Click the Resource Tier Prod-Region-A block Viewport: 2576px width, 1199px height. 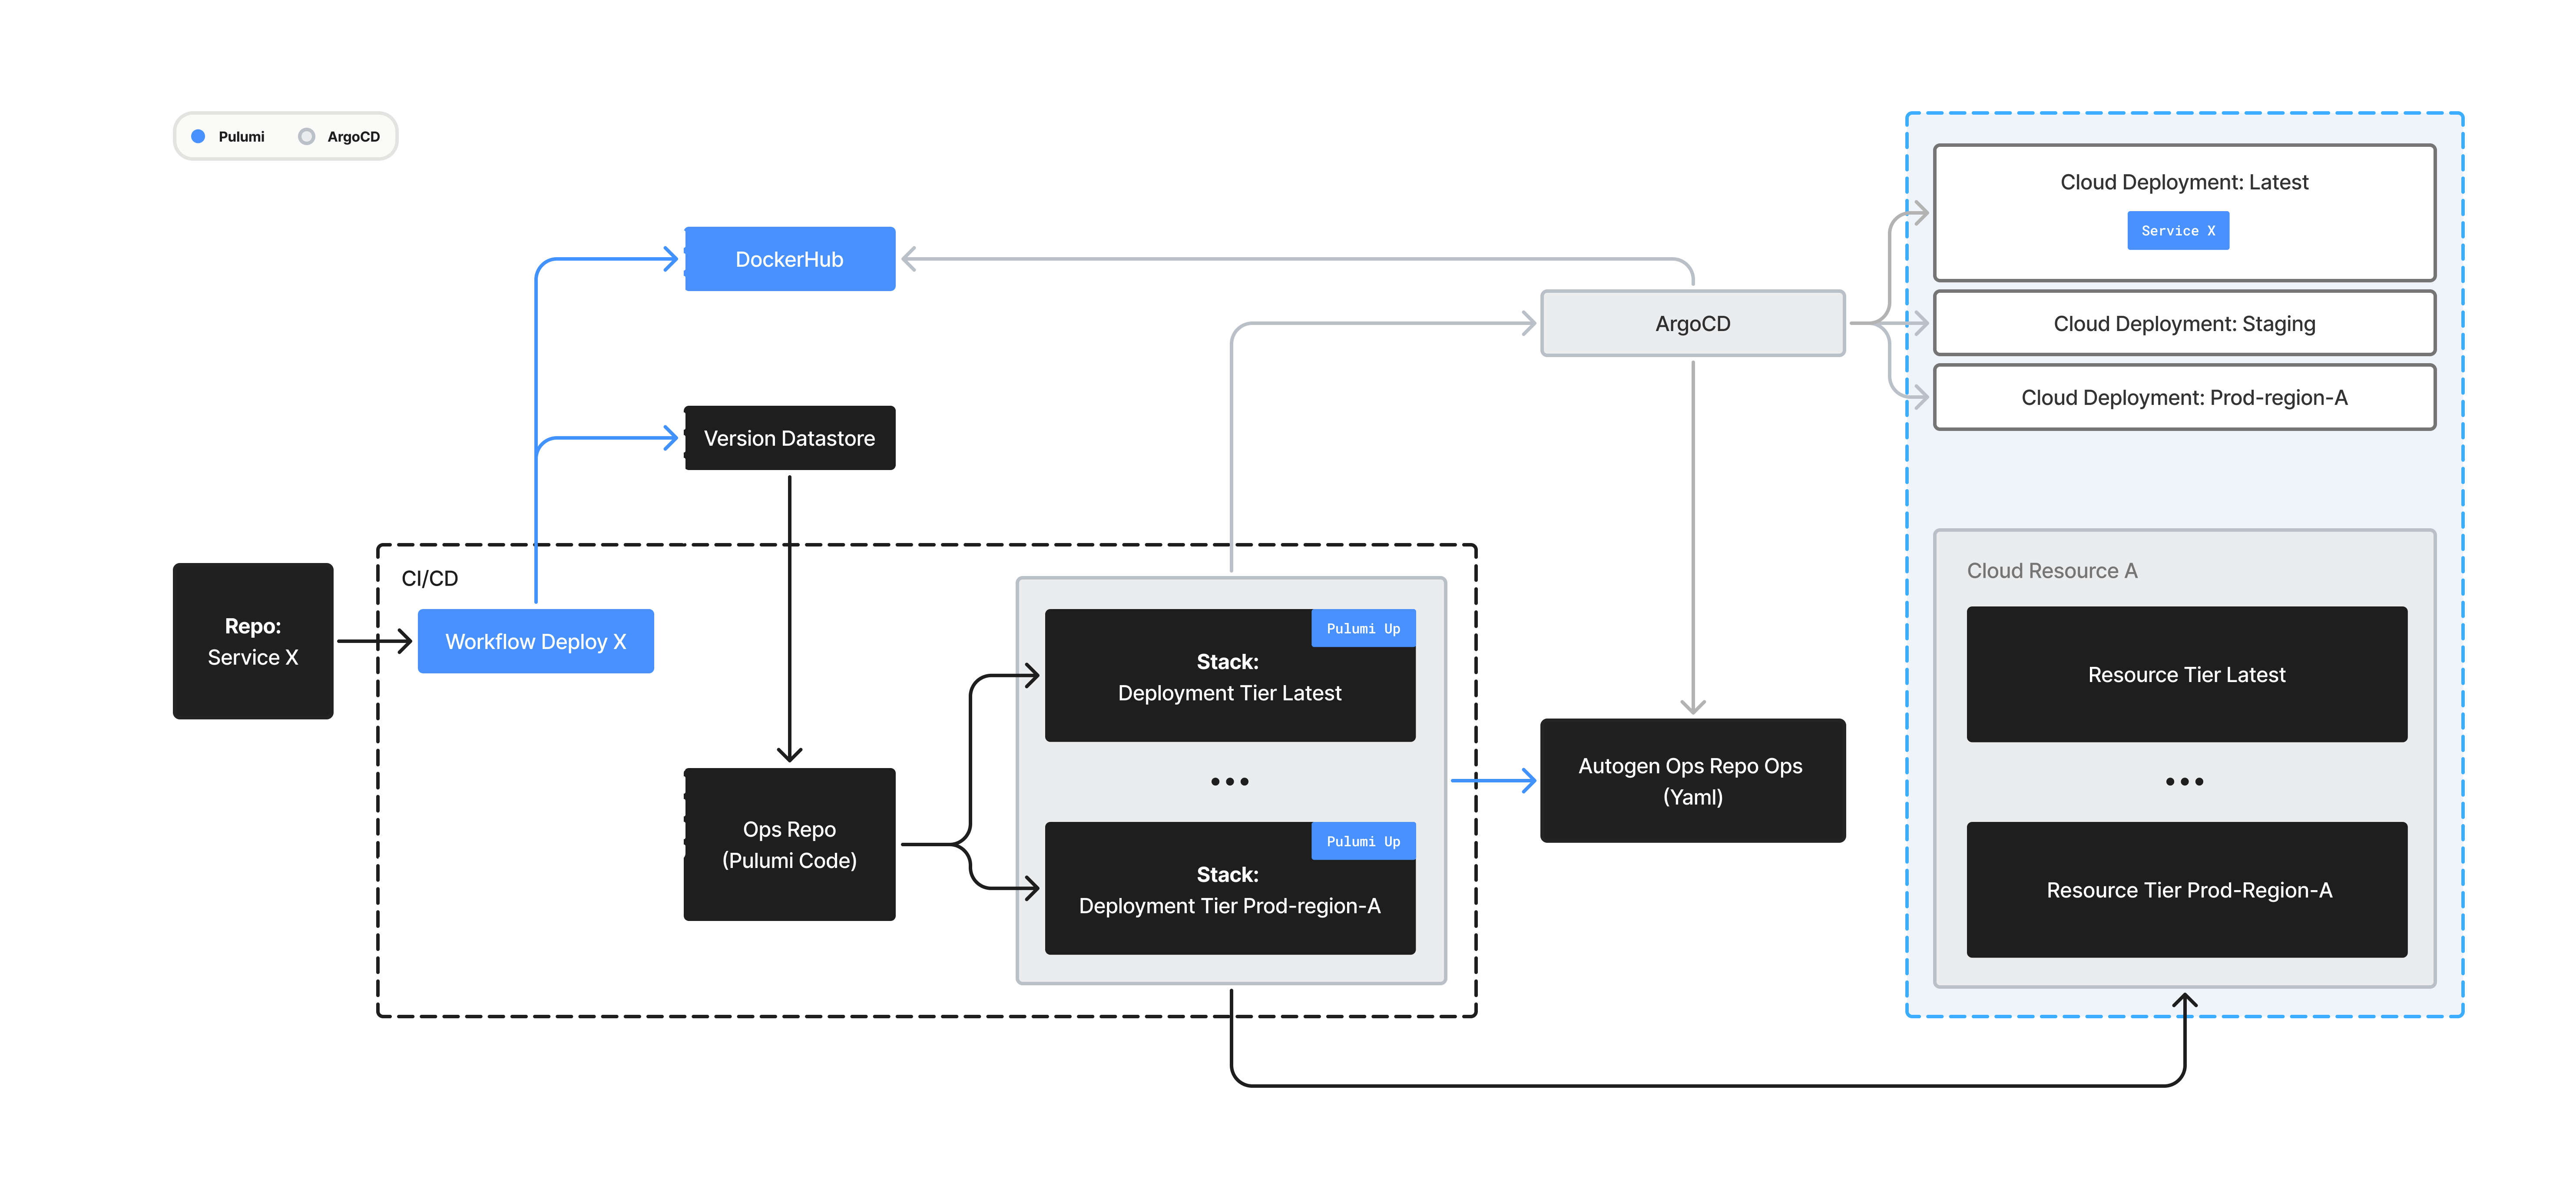[2186, 889]
